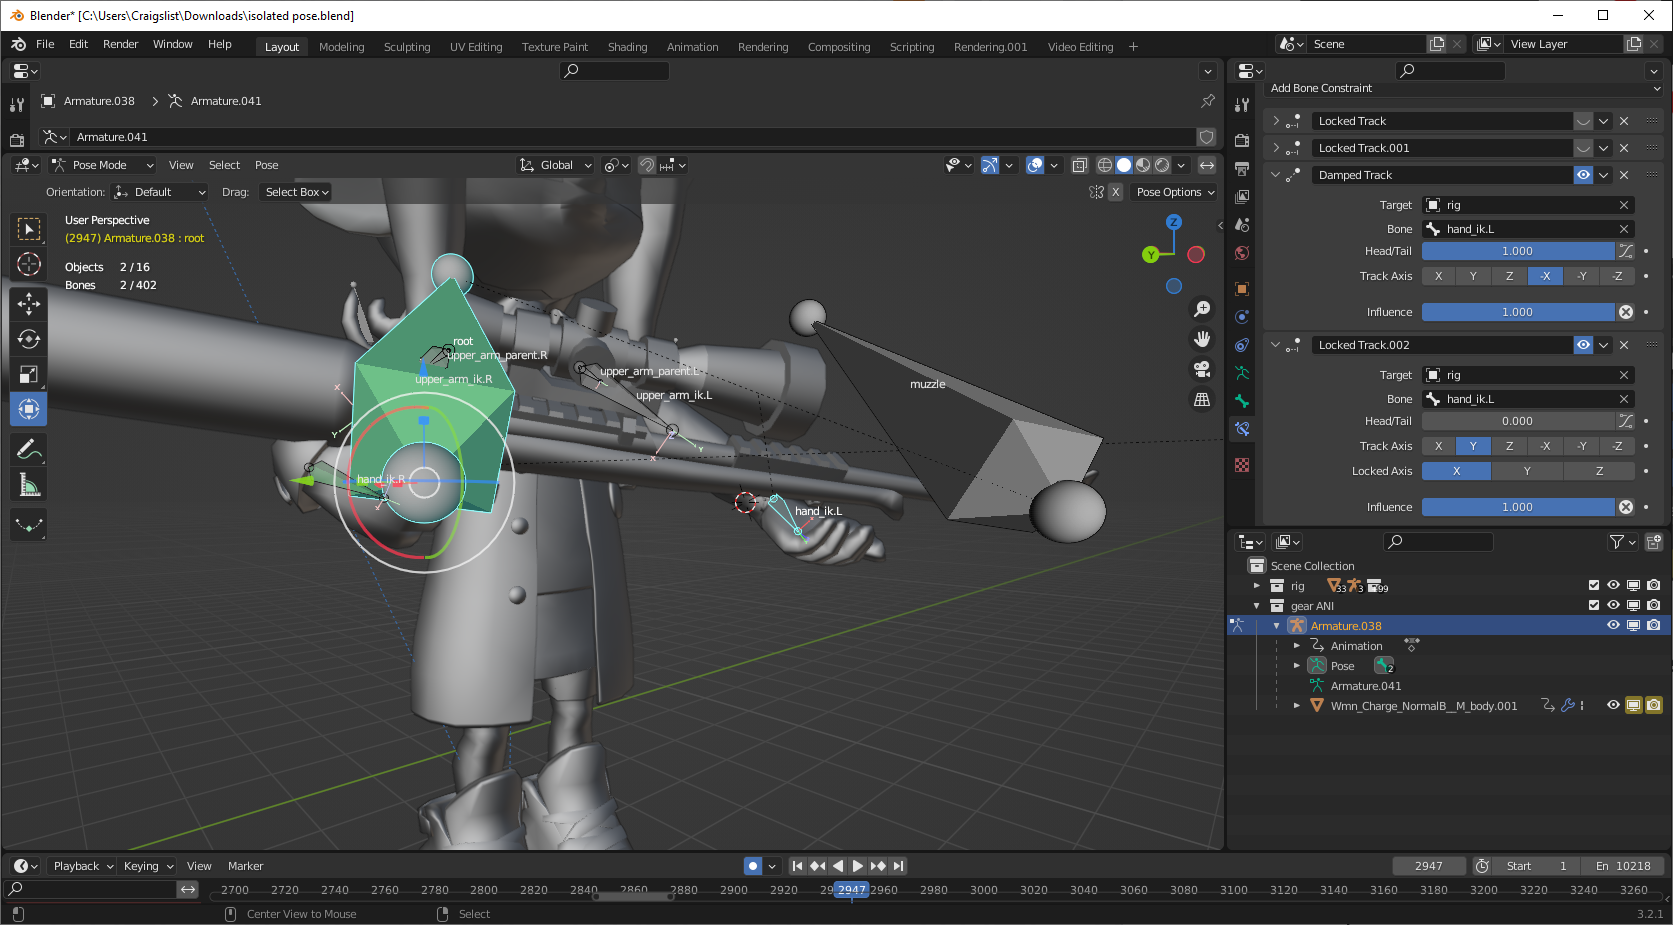This screenshot has height=925, width=1673.
Task: Select the Move tool
Action: 29,304
